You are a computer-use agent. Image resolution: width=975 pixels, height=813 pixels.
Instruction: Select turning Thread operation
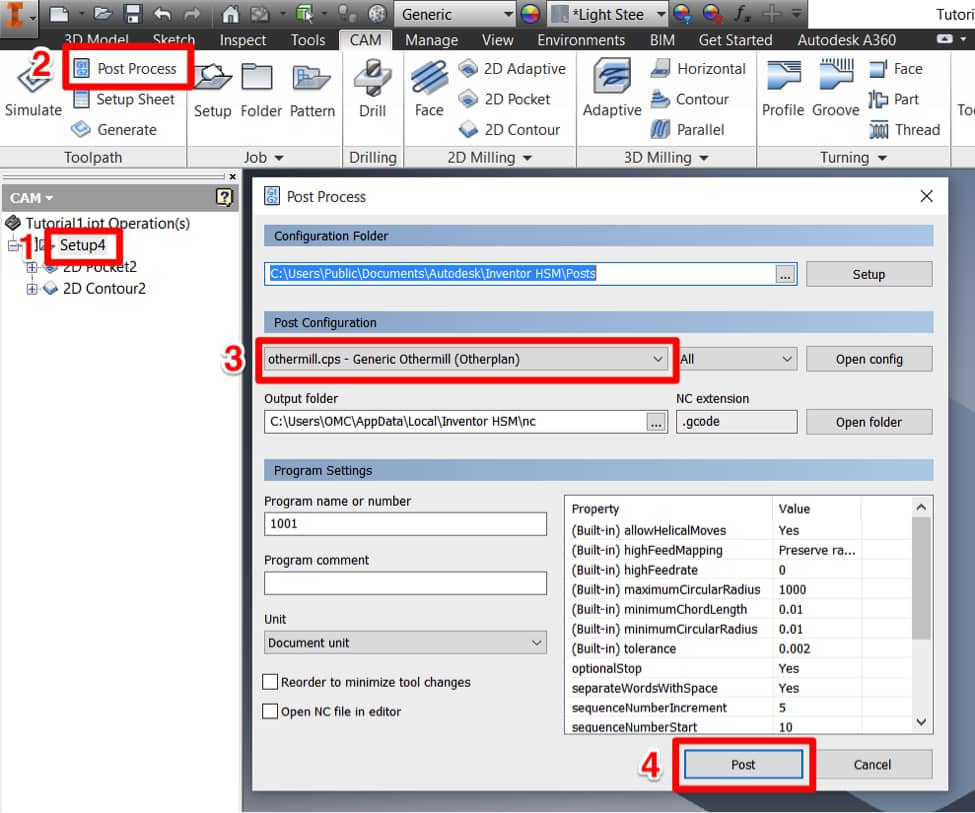pos(904,129)
